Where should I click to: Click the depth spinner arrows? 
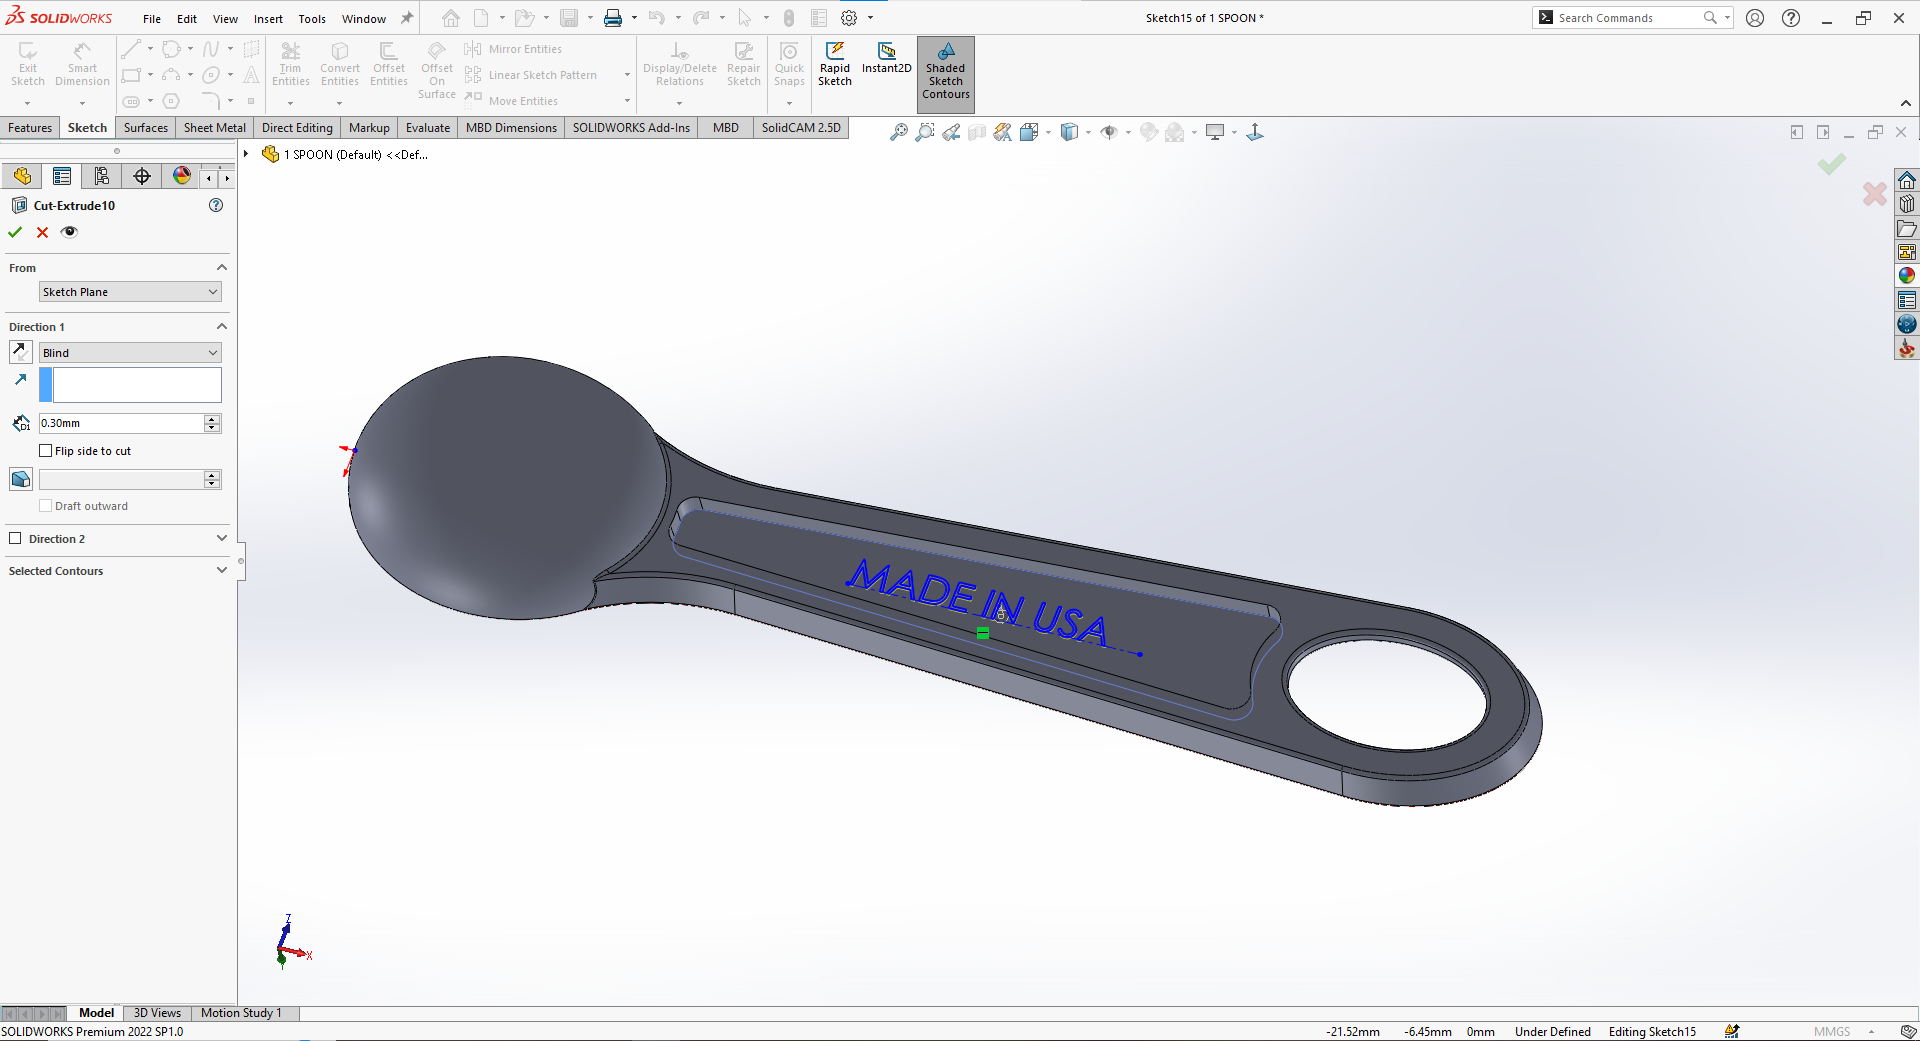(212, 423)
